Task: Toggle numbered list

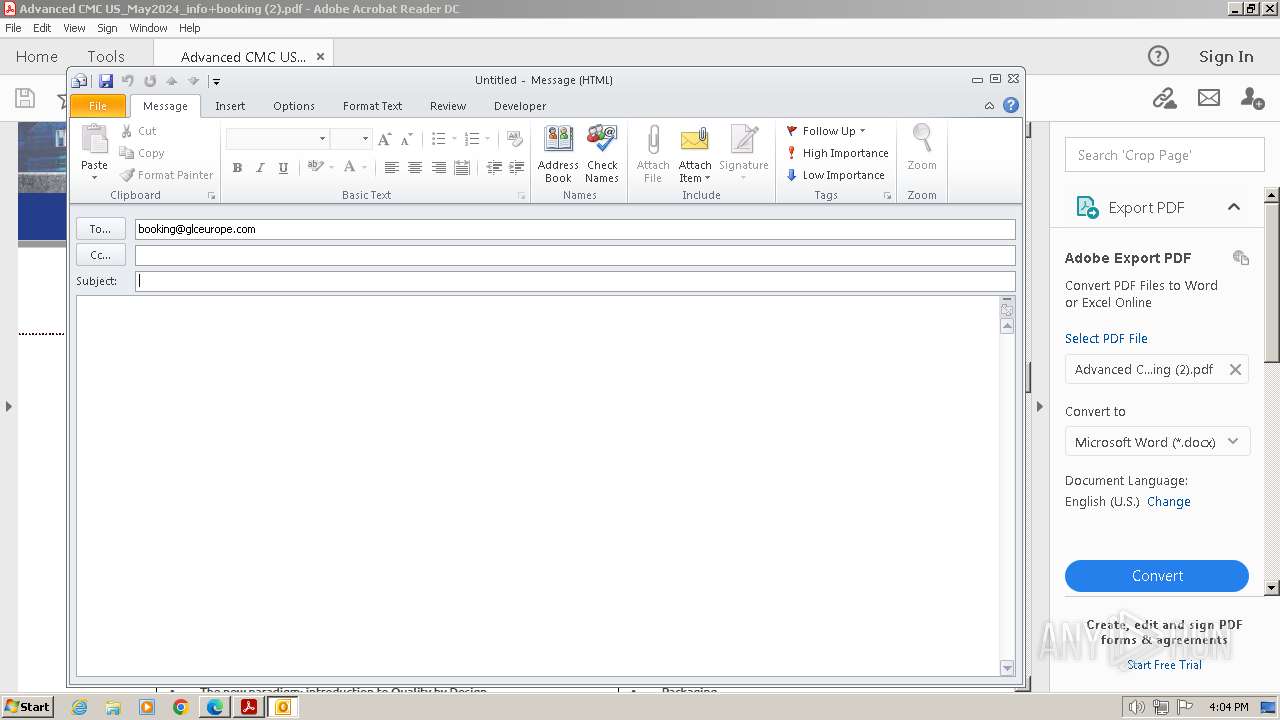Action: click(x=472, y=139)
